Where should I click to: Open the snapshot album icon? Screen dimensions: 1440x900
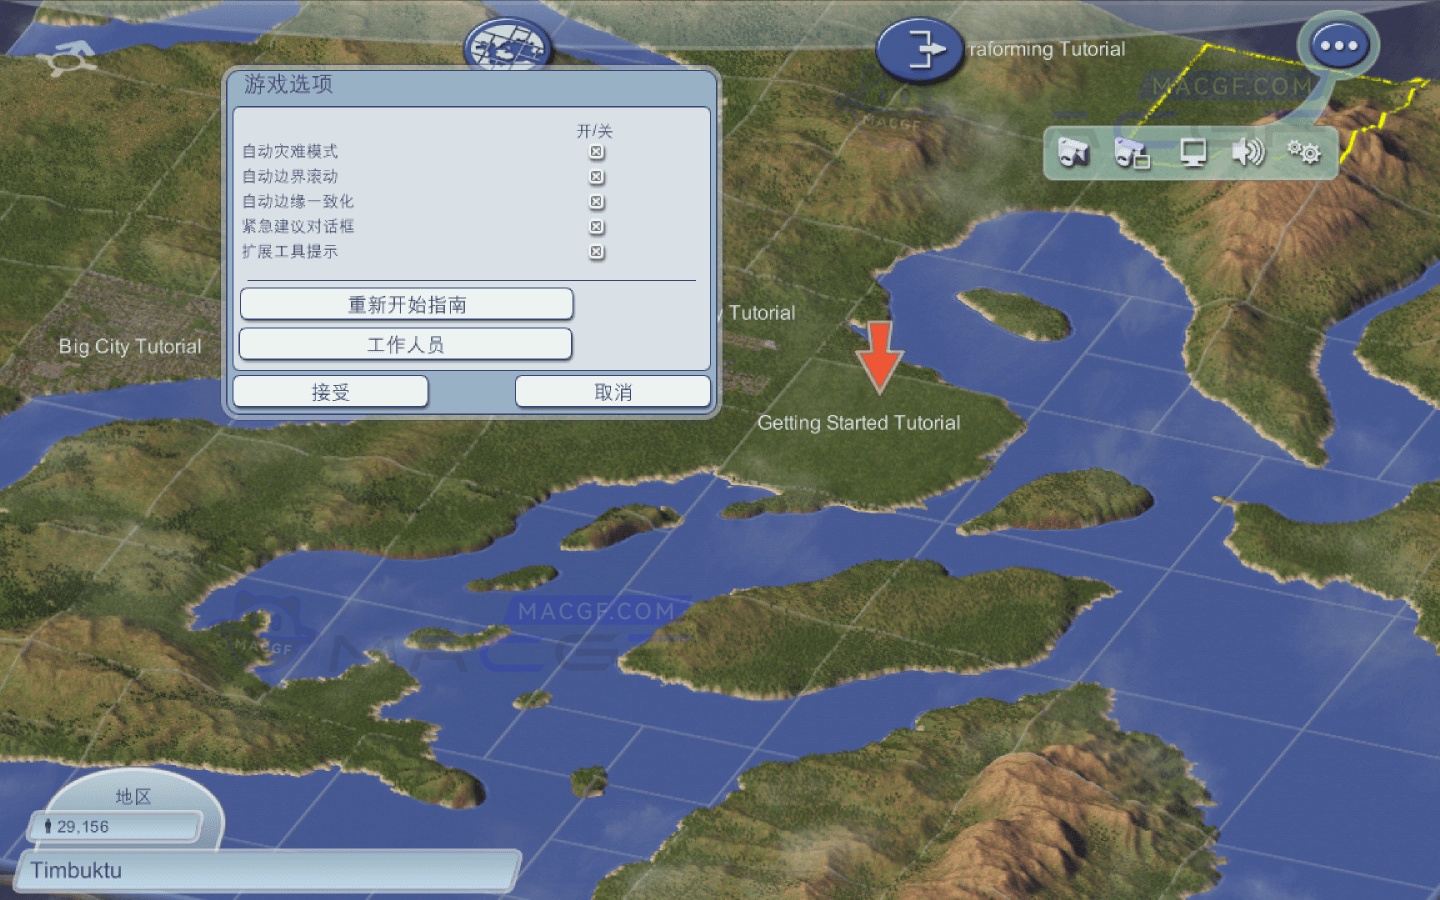tap(1133, 153)
